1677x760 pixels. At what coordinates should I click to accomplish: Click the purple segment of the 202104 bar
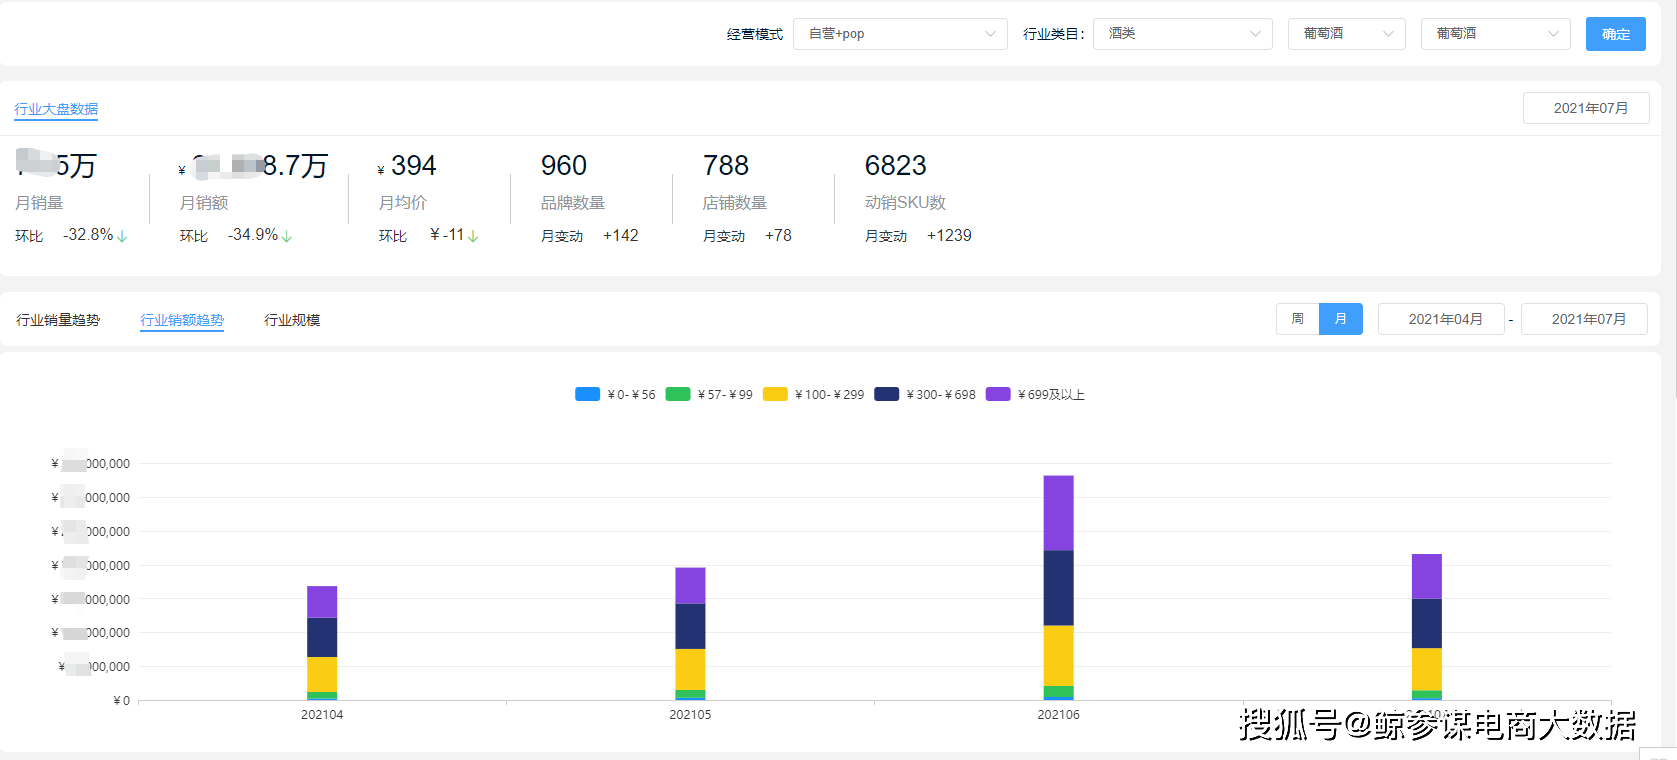tap(322, 602)
